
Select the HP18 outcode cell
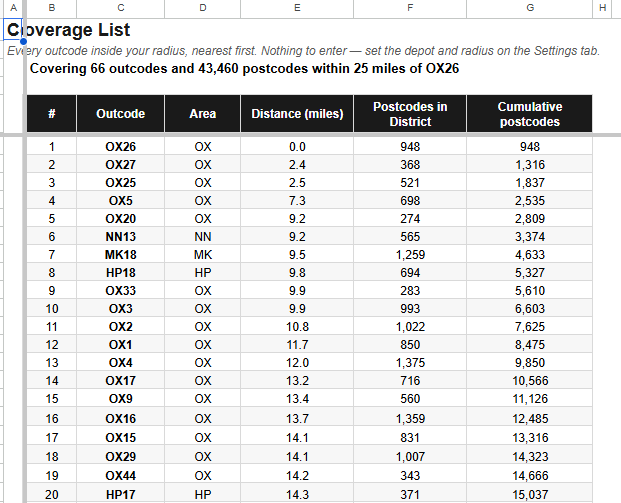(120, 272)
